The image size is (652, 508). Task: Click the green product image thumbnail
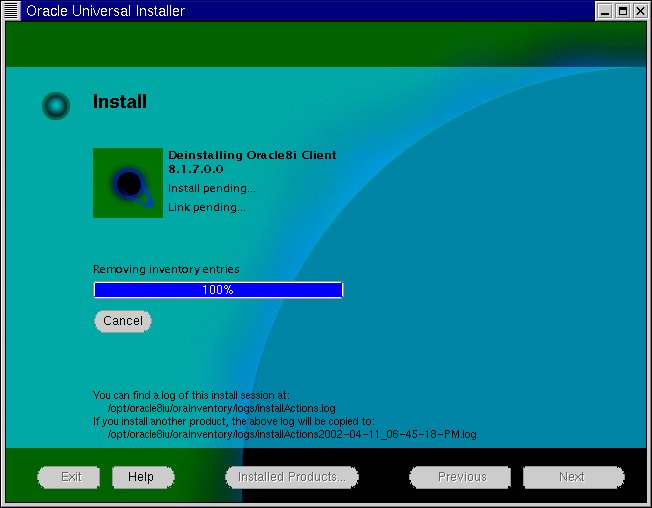pos(128,183)
